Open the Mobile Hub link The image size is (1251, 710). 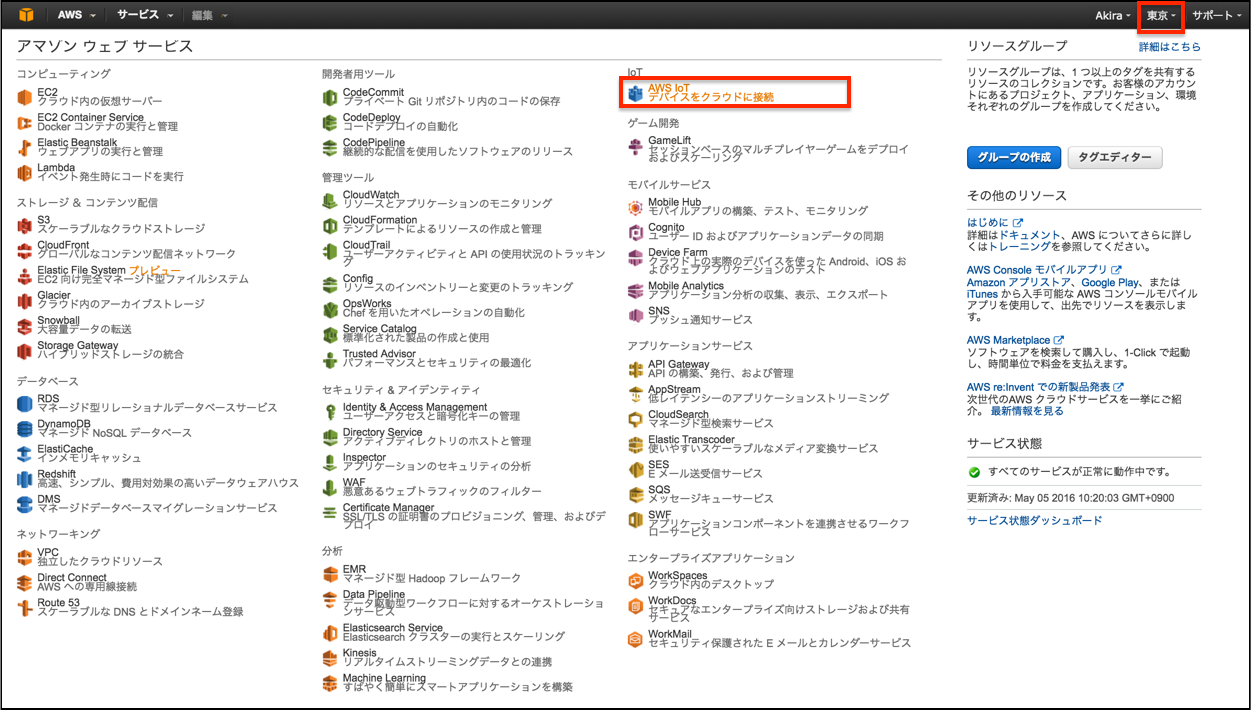pos(675,202)
